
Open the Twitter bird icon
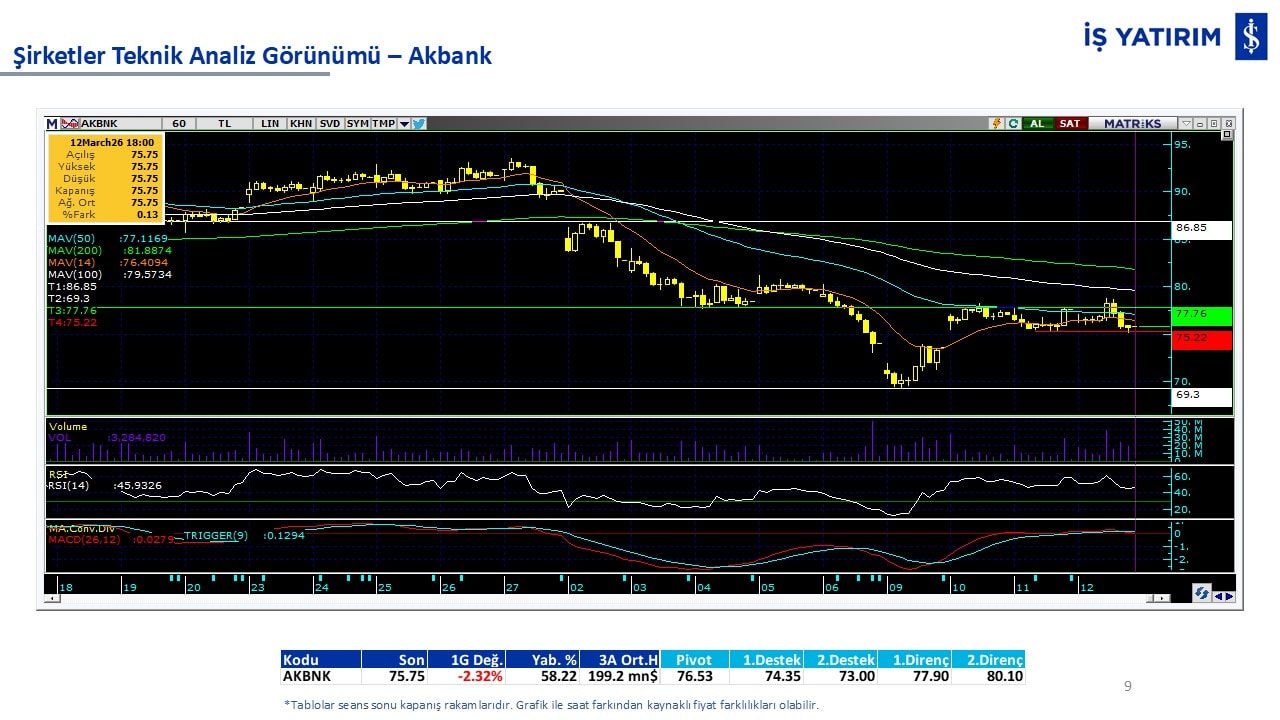[x=419, y=124]
